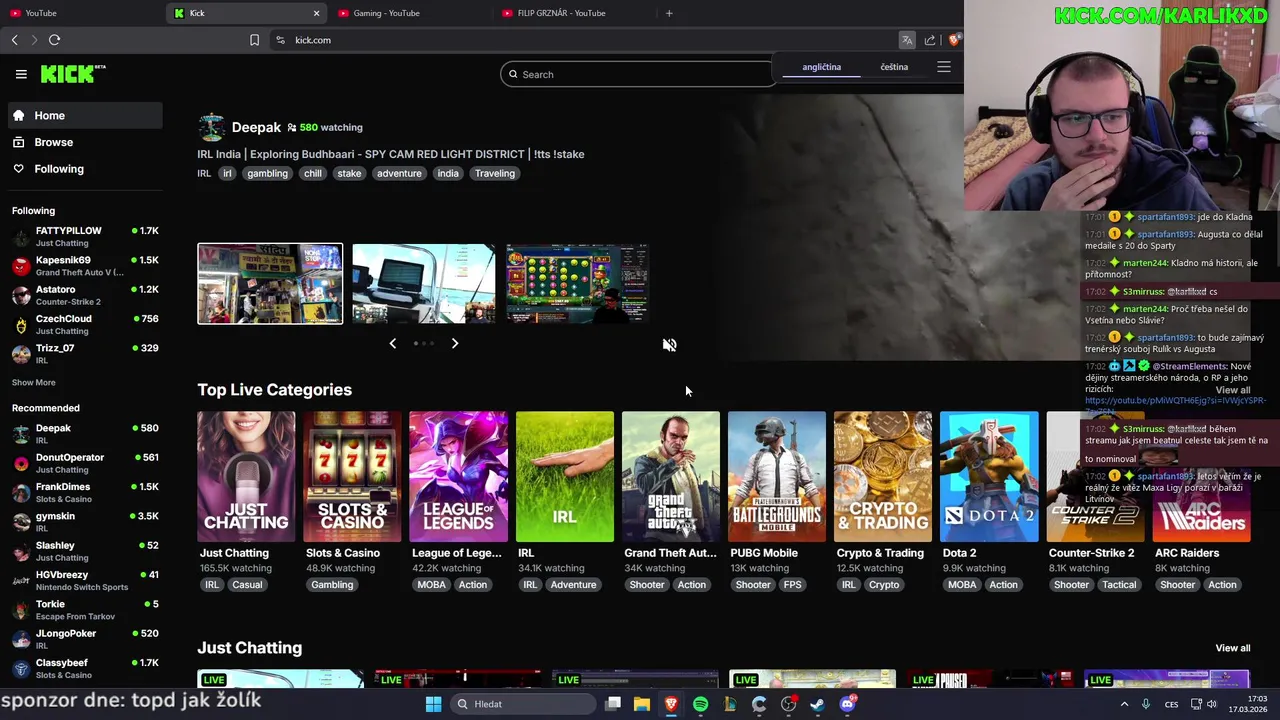Screen dimensions: 1280x720
Task: Open Dota 2 category card
Action: point(988,477)
